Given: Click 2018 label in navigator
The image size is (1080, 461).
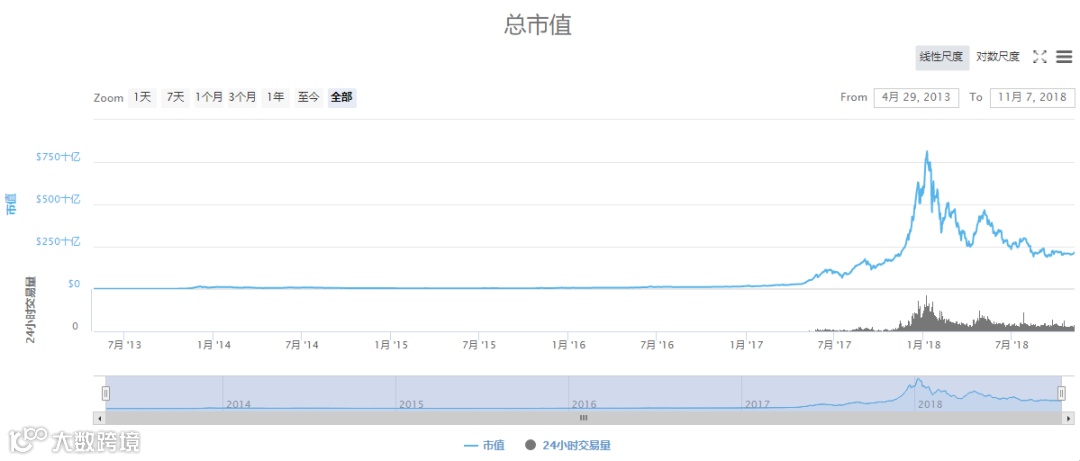Looking at the screenshot, I should (x=930, y=404).
